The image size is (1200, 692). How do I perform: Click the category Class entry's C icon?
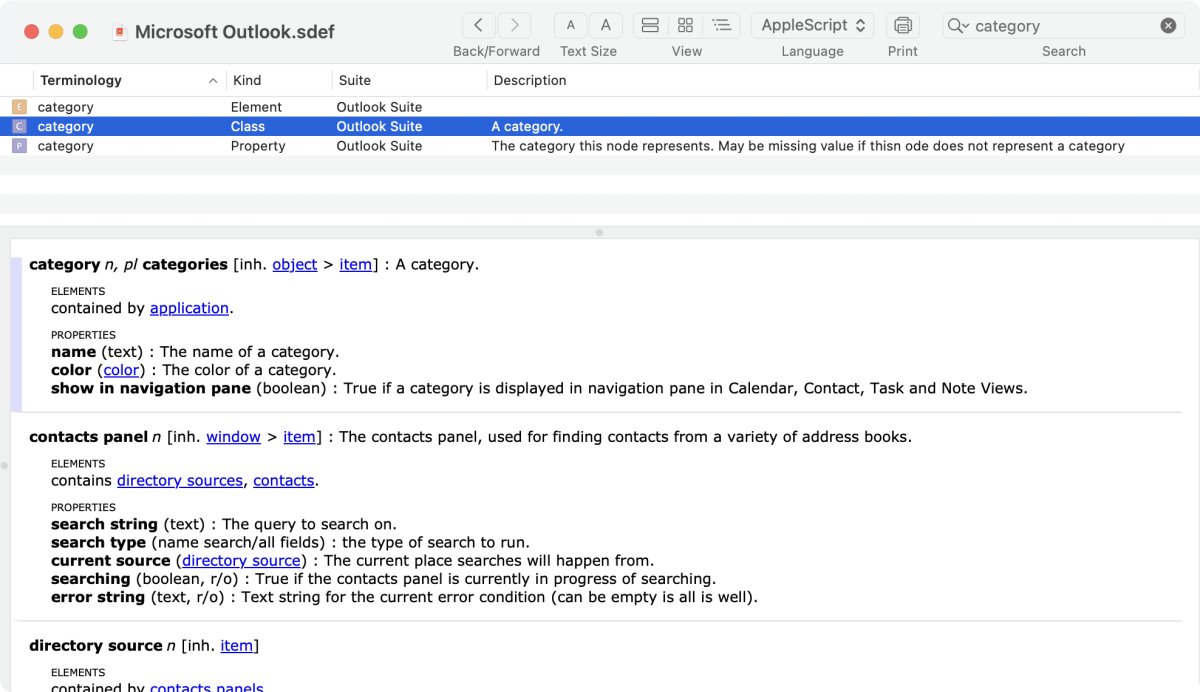click(x=18, y=126)
